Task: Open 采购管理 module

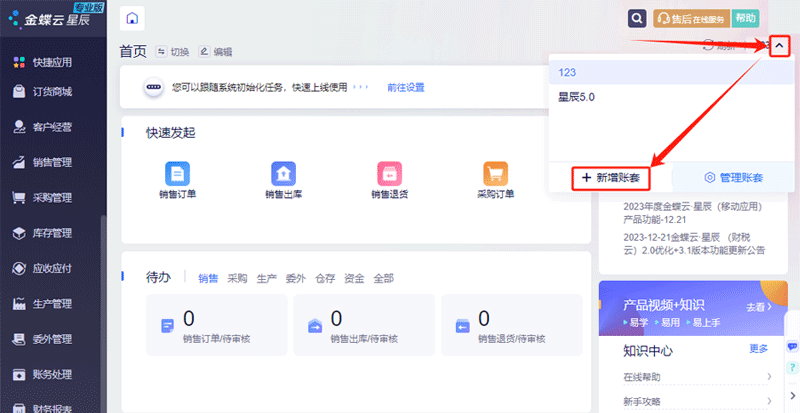Action: (43, 198)
